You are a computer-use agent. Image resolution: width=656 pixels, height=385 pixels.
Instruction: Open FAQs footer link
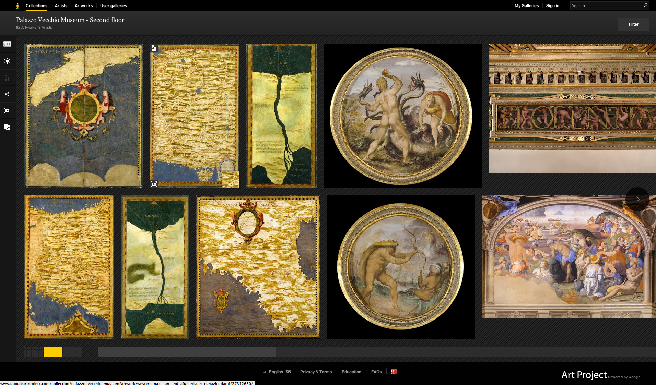click(x=376, y=371)
